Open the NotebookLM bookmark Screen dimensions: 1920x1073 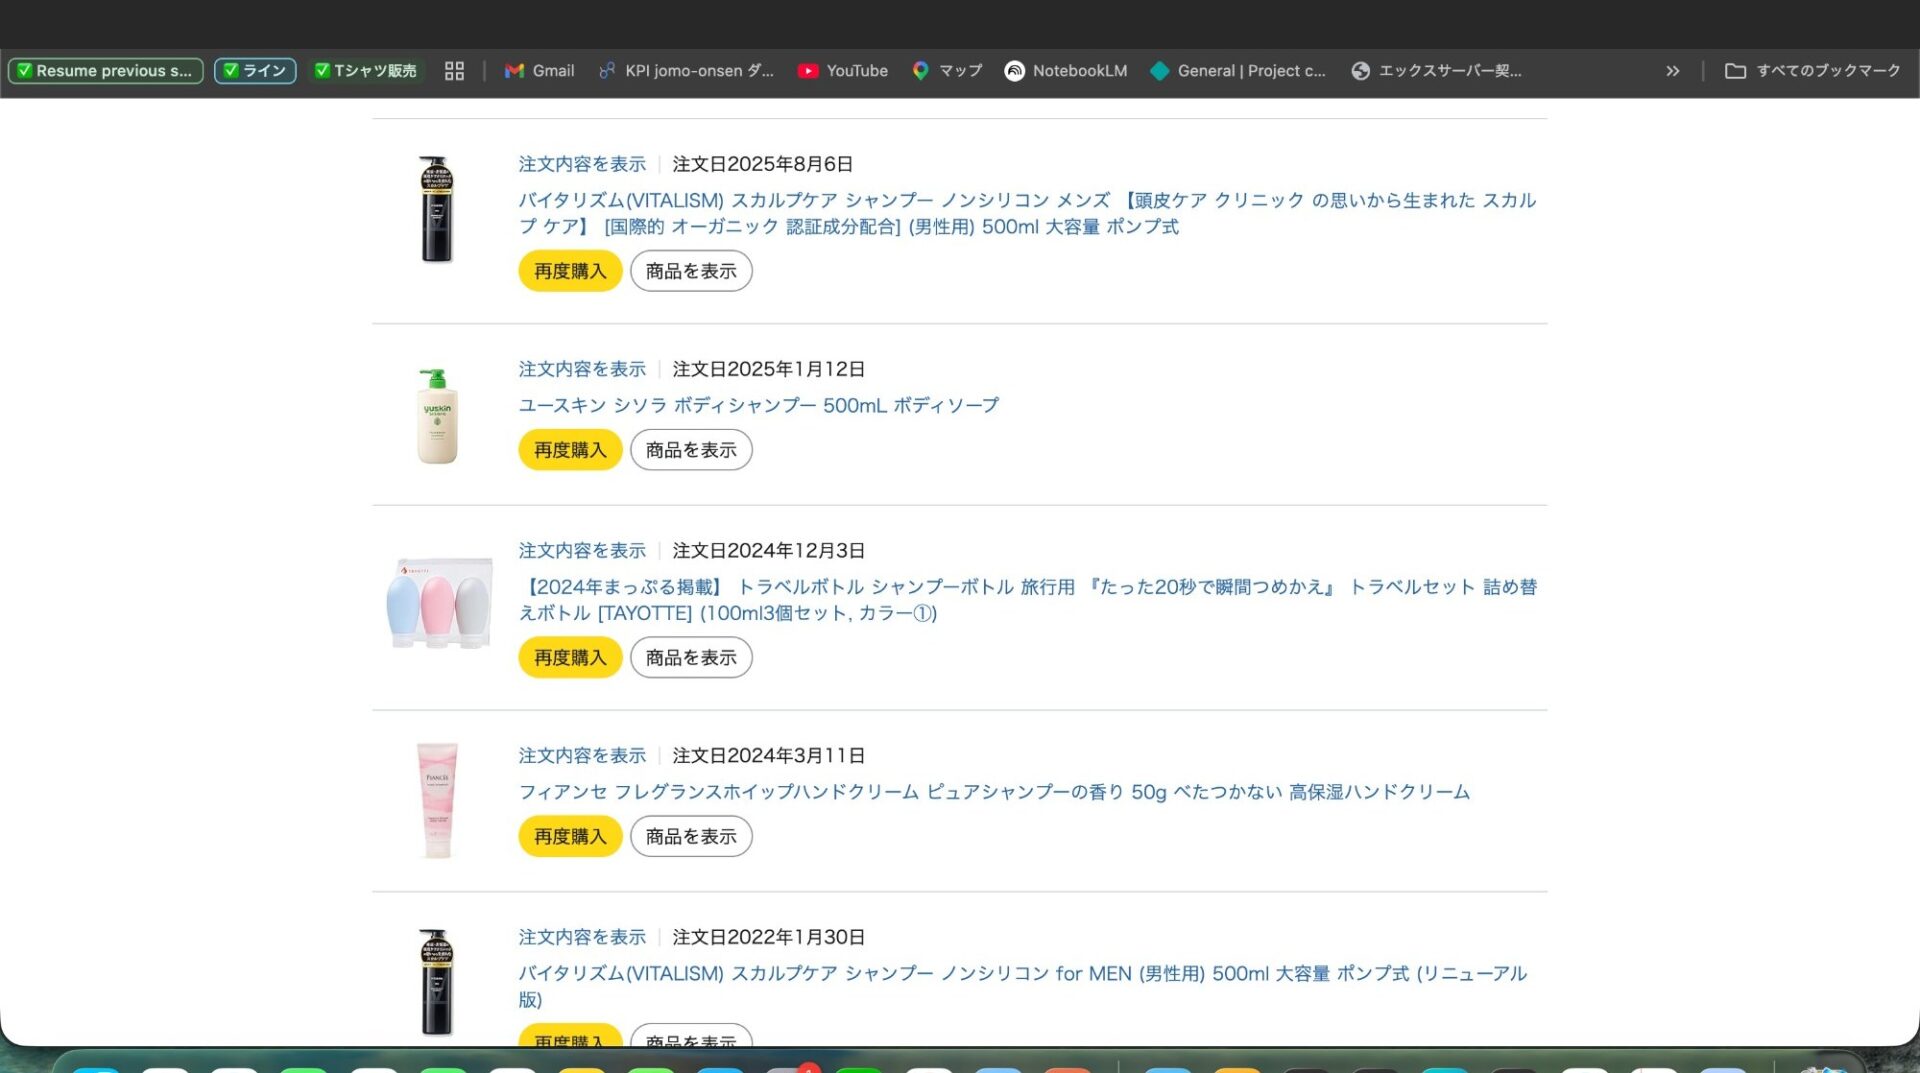pos(1065,71)
